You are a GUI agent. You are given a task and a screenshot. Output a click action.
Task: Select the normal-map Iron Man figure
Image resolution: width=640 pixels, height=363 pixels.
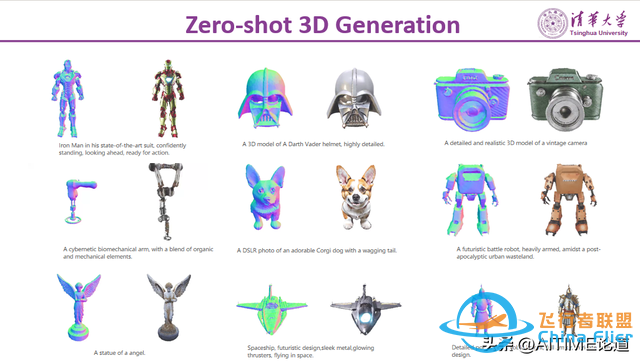67,98
